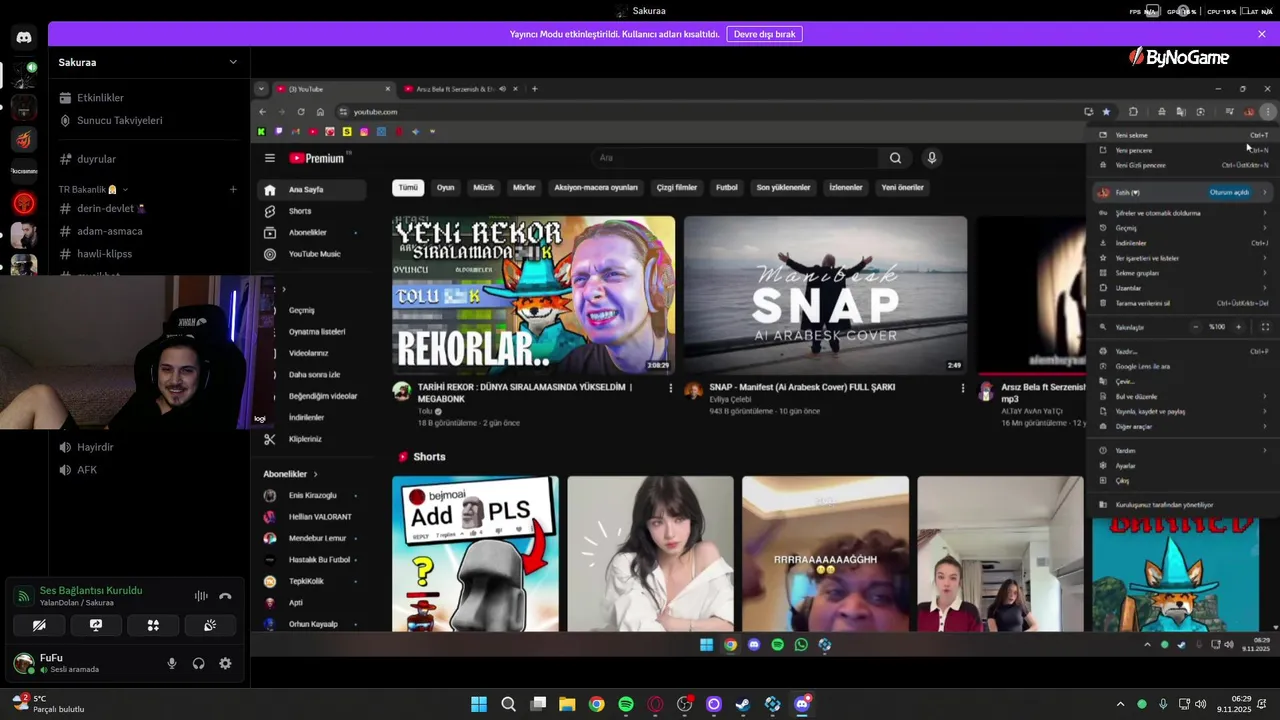
Task: Open Ayarlar in the Chrome menu
Action: point(1184,466)
